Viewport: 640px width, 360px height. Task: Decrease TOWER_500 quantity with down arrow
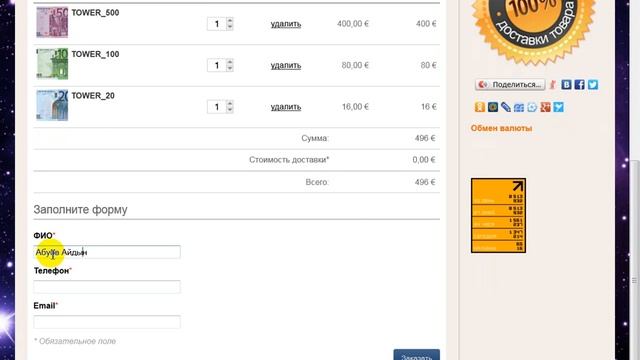230,27
